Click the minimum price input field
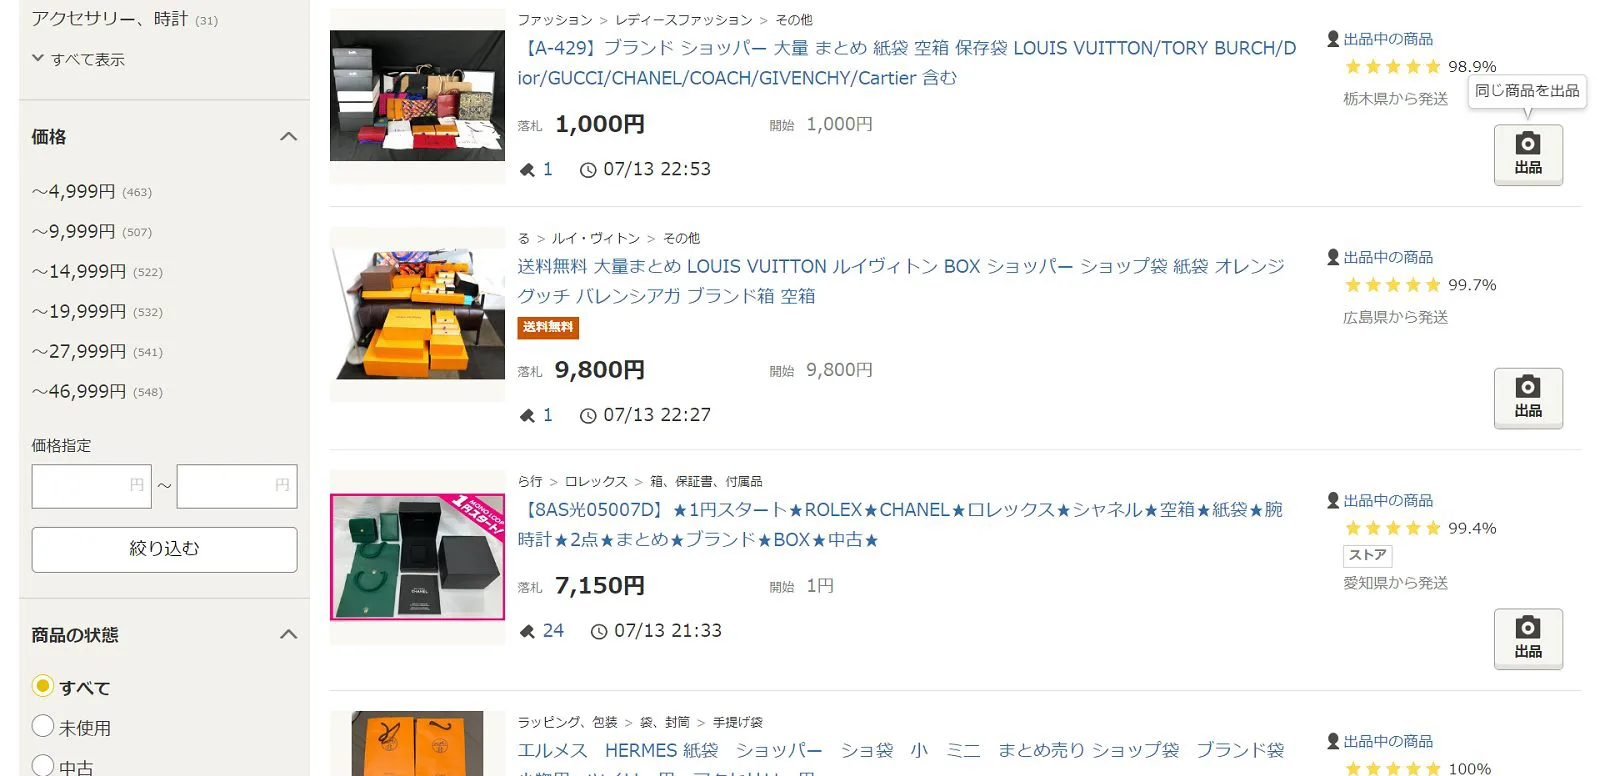This screenshot has height=776, width=1600. (x=92, y=486)
